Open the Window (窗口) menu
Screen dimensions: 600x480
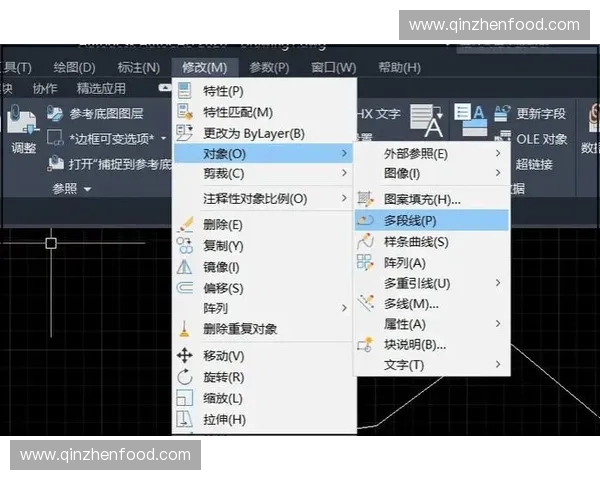tap(334, 67)
